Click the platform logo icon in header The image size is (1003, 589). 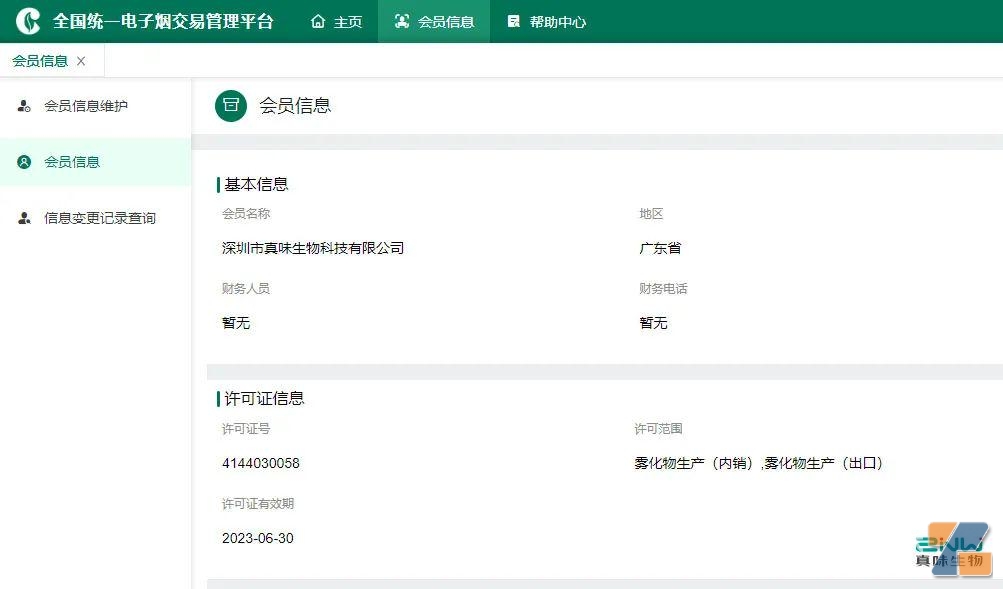click(28, 21)
